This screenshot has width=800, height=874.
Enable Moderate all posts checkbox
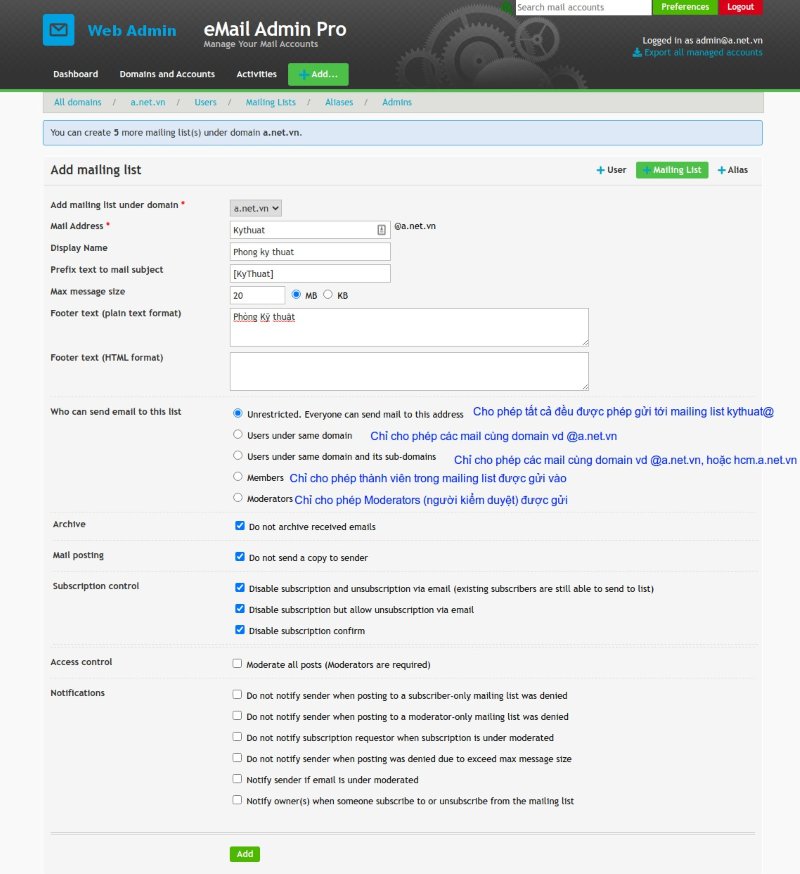click(x=237, y=663)
